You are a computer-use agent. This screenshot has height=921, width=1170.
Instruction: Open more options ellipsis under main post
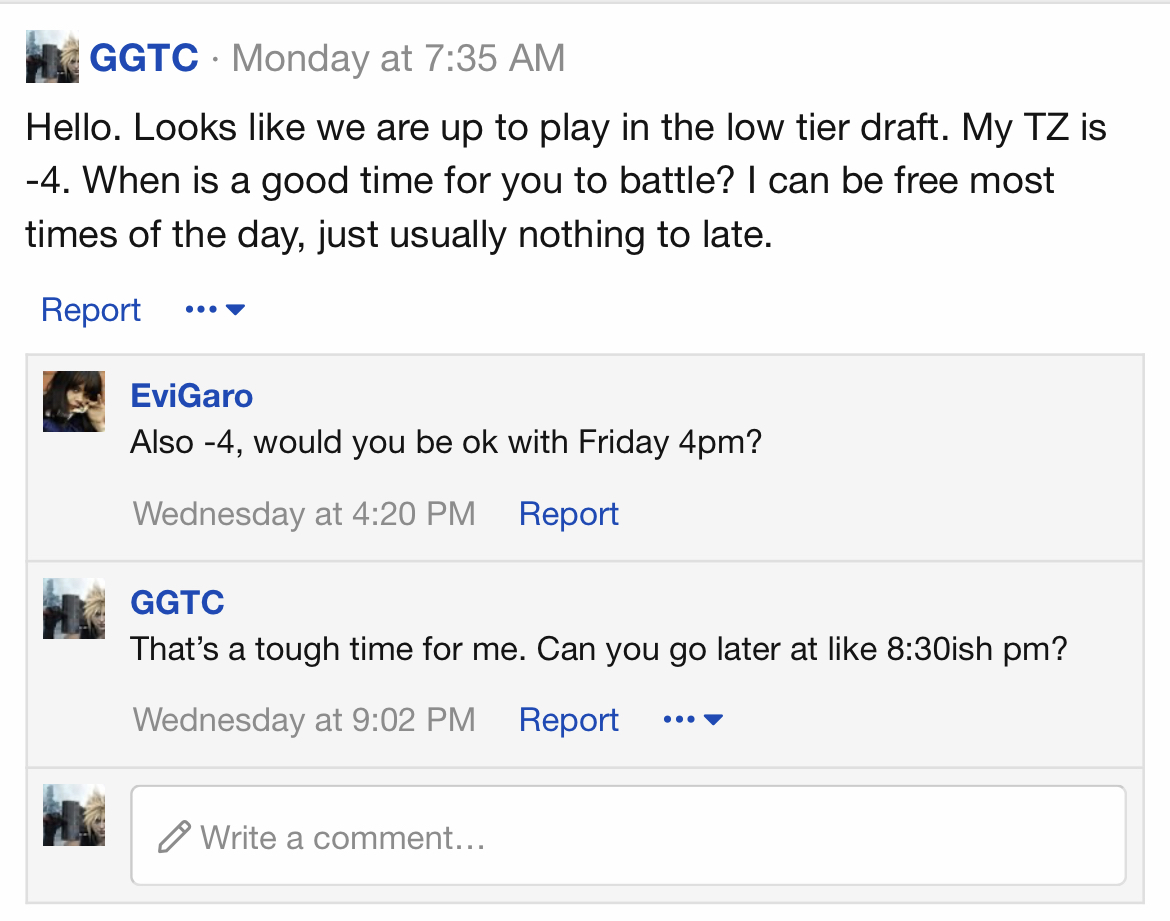coord(201,309)
